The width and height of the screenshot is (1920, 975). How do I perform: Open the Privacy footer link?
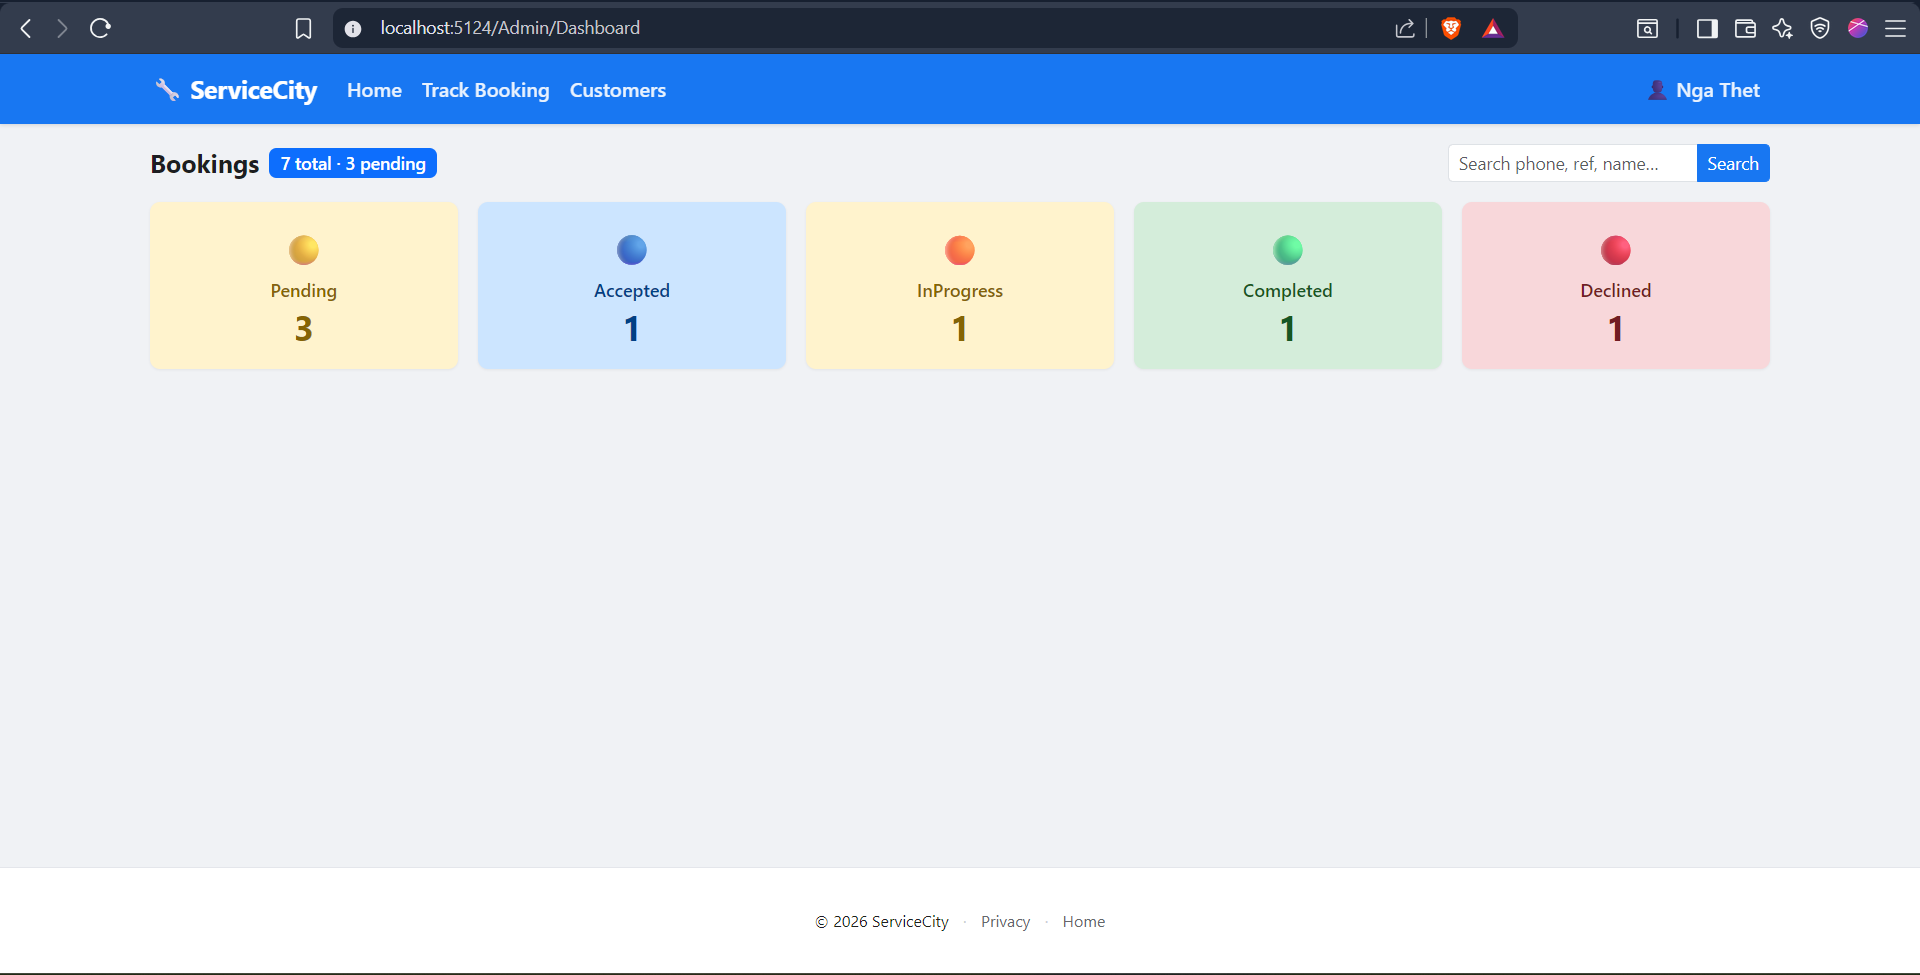point(1005,922)
